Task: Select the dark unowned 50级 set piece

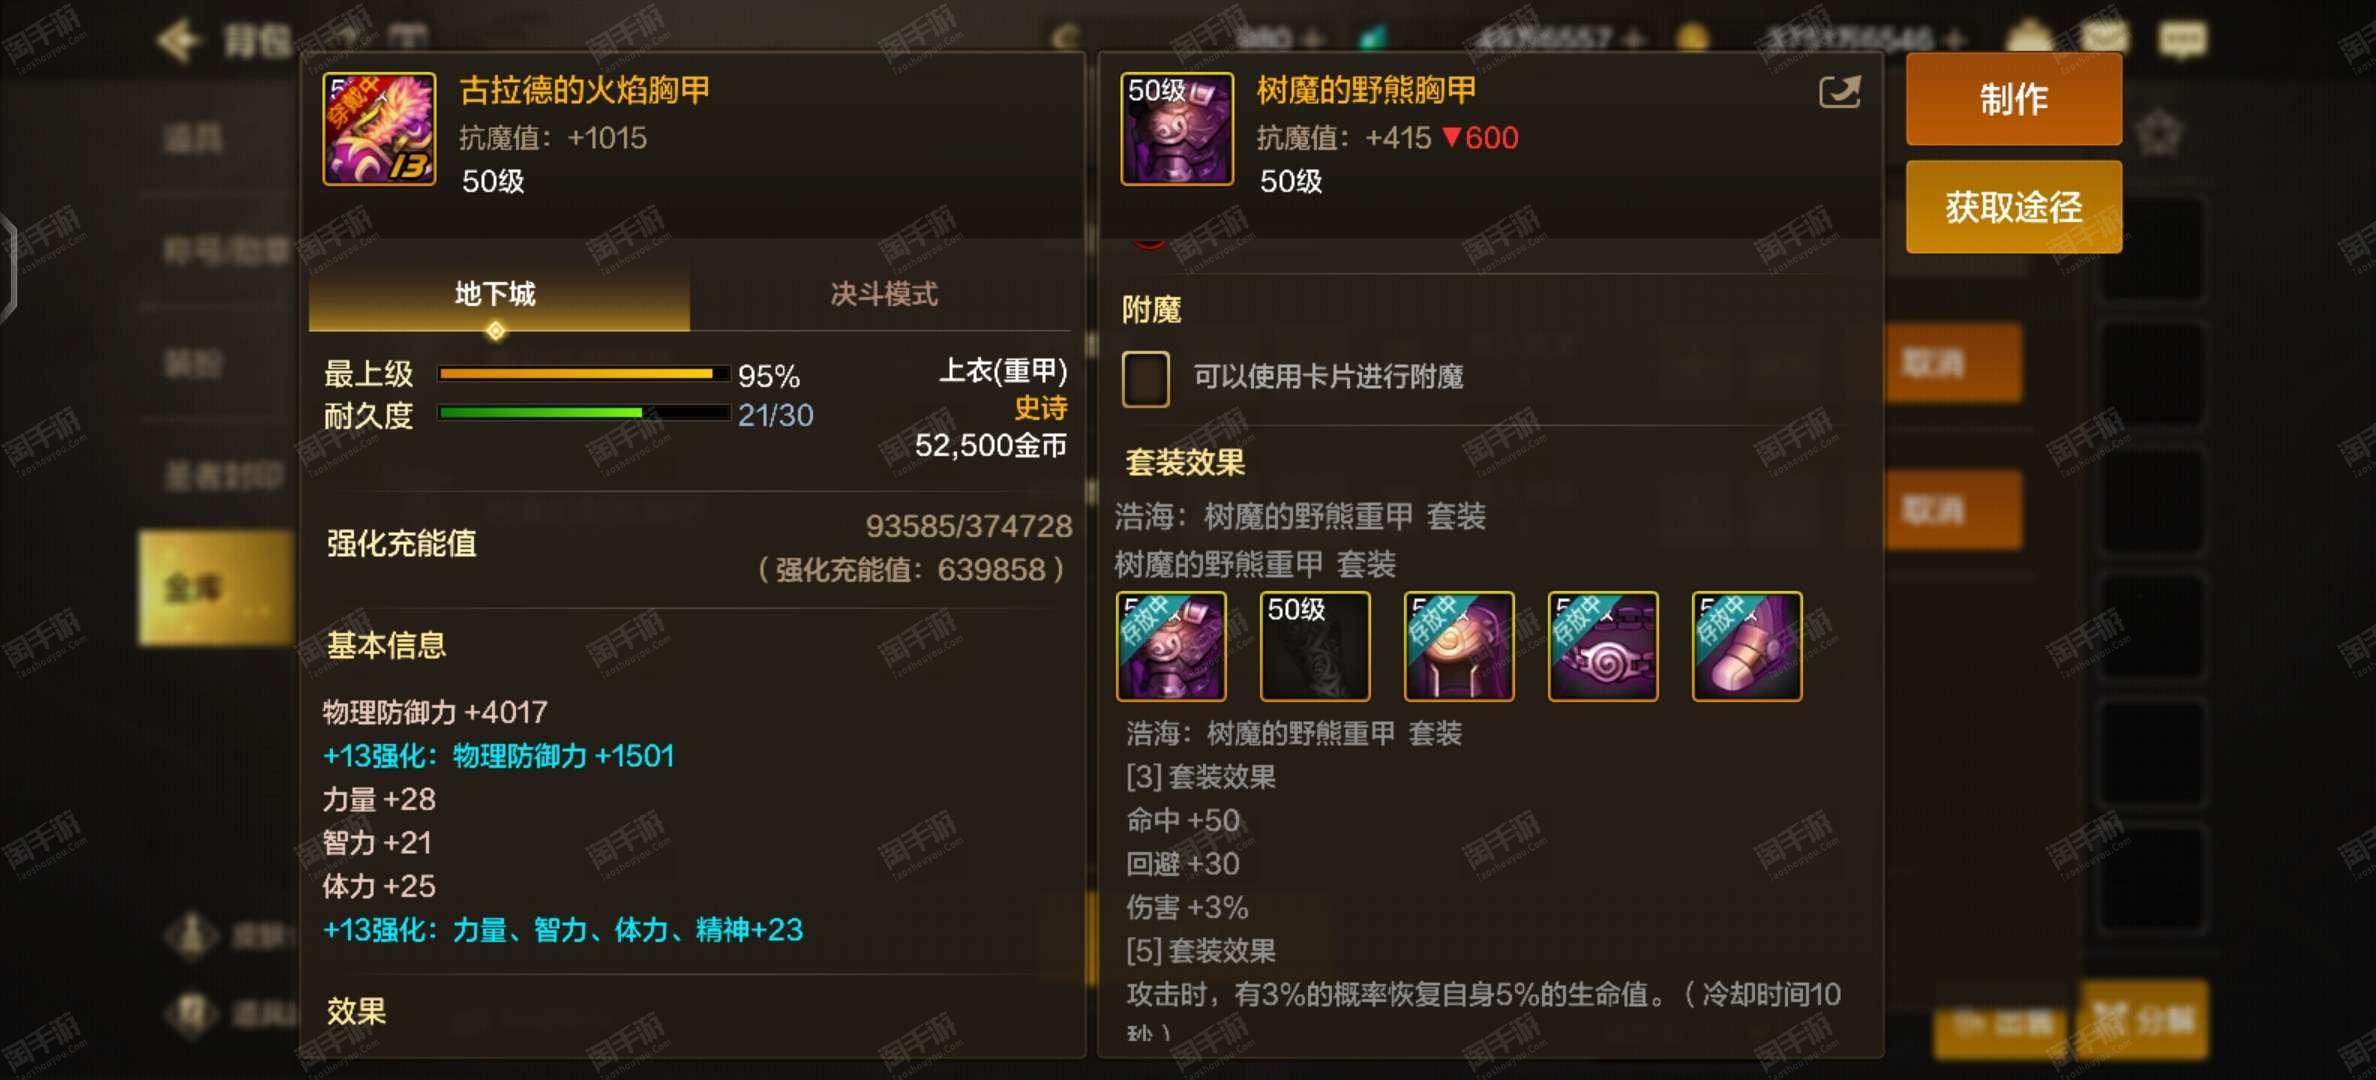Action: click(x=1315, y=646)
